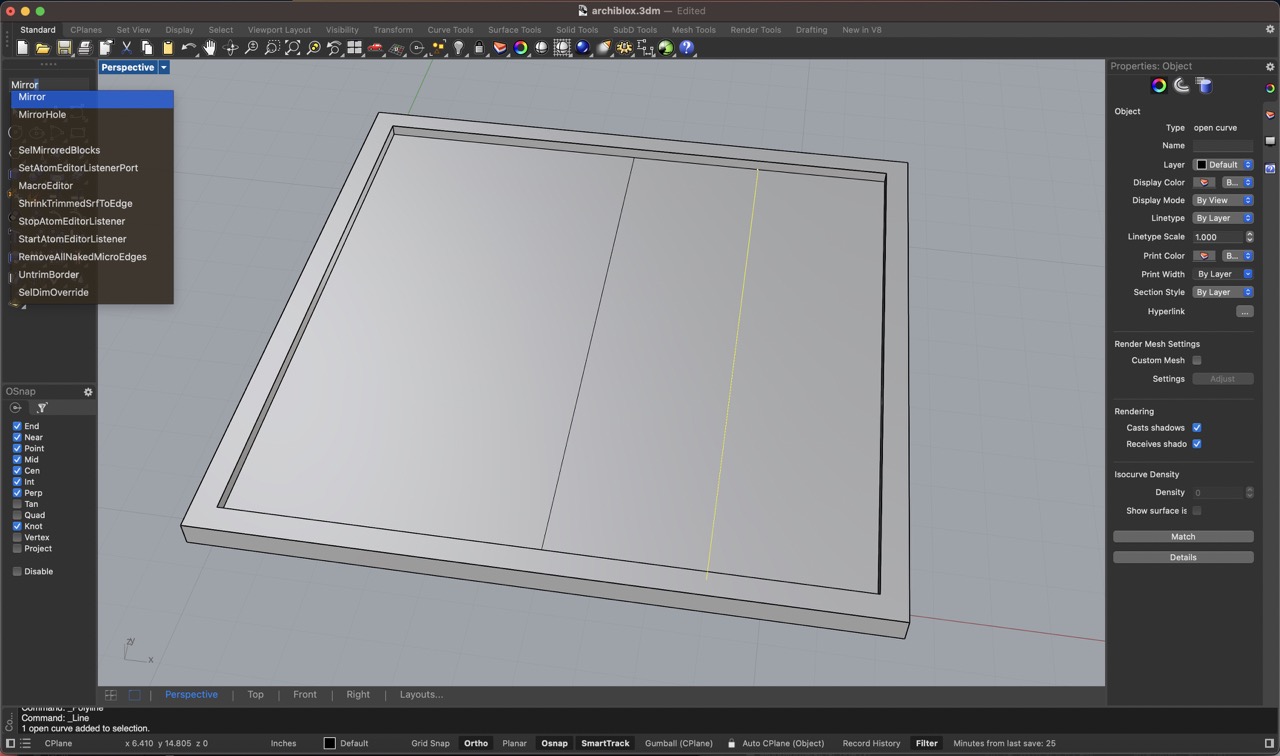Viewport: 1280px width, 756px height.
Task: Undo with the curved arrow icon
Action: 189,48
